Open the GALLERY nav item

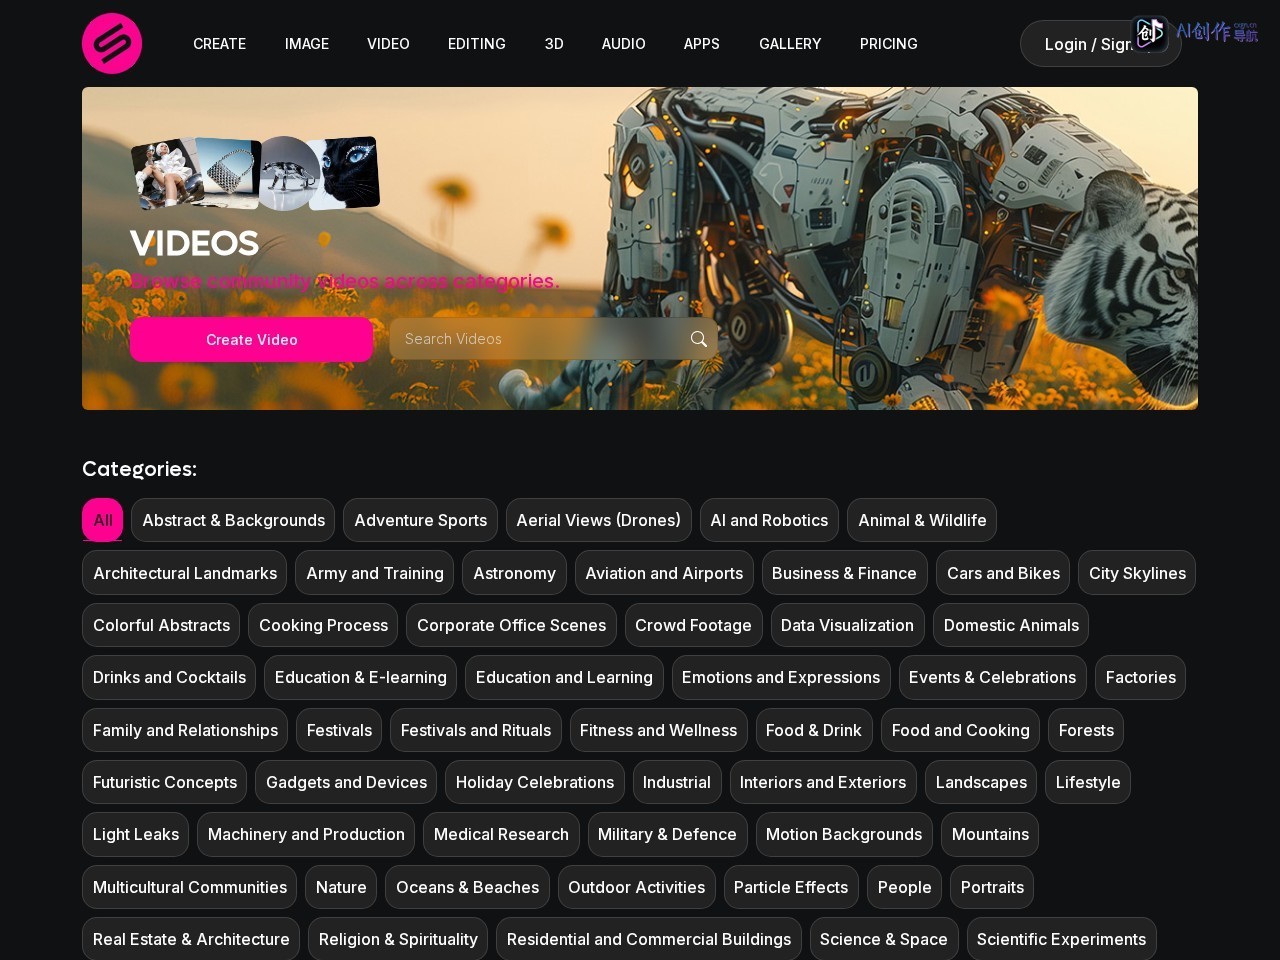790,44
